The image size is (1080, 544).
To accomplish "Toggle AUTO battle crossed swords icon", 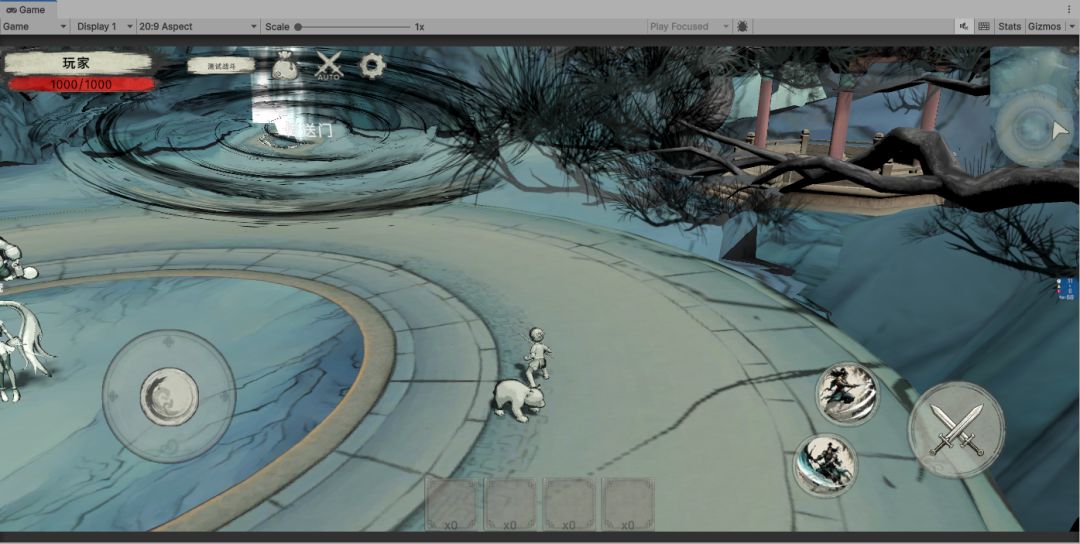I will click(x=329, y=65).
